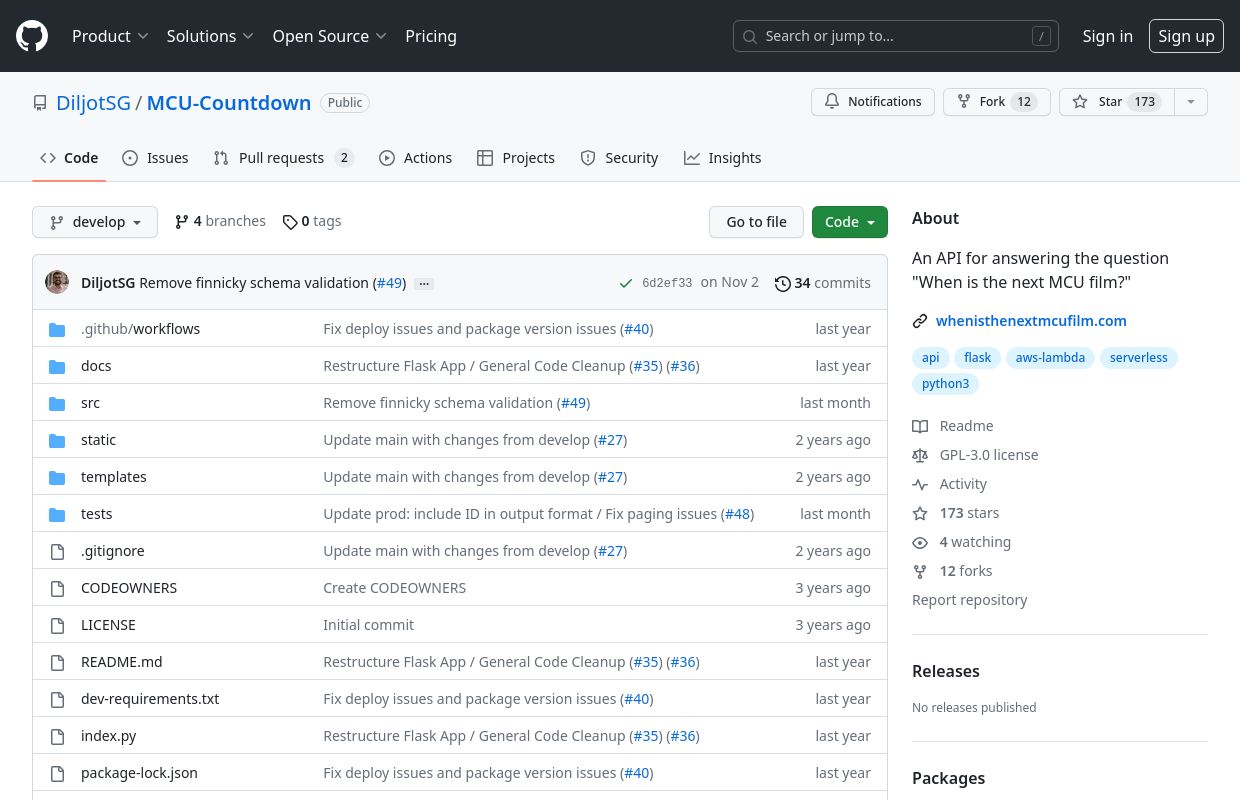The image size is (1240, 800).
Task: Click the ellipsis commit message expander
Action: [424, 283]
